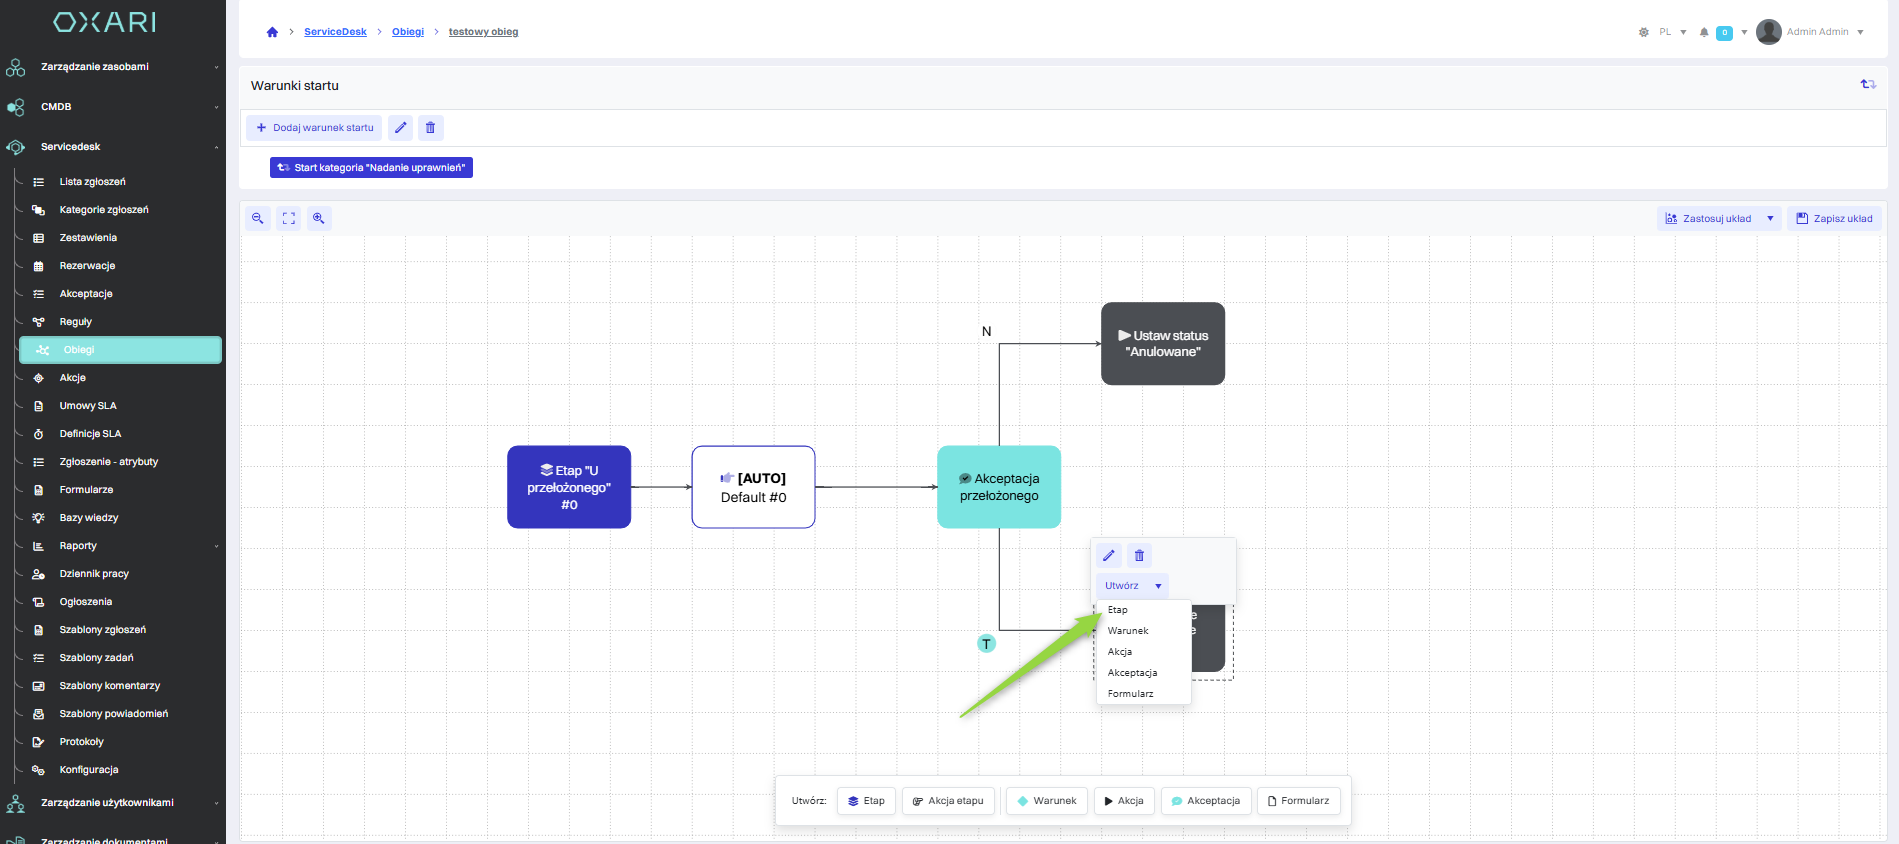Click the fit-to-screen icon
This screenshot has height=844, width=1899.
(289, 218)
